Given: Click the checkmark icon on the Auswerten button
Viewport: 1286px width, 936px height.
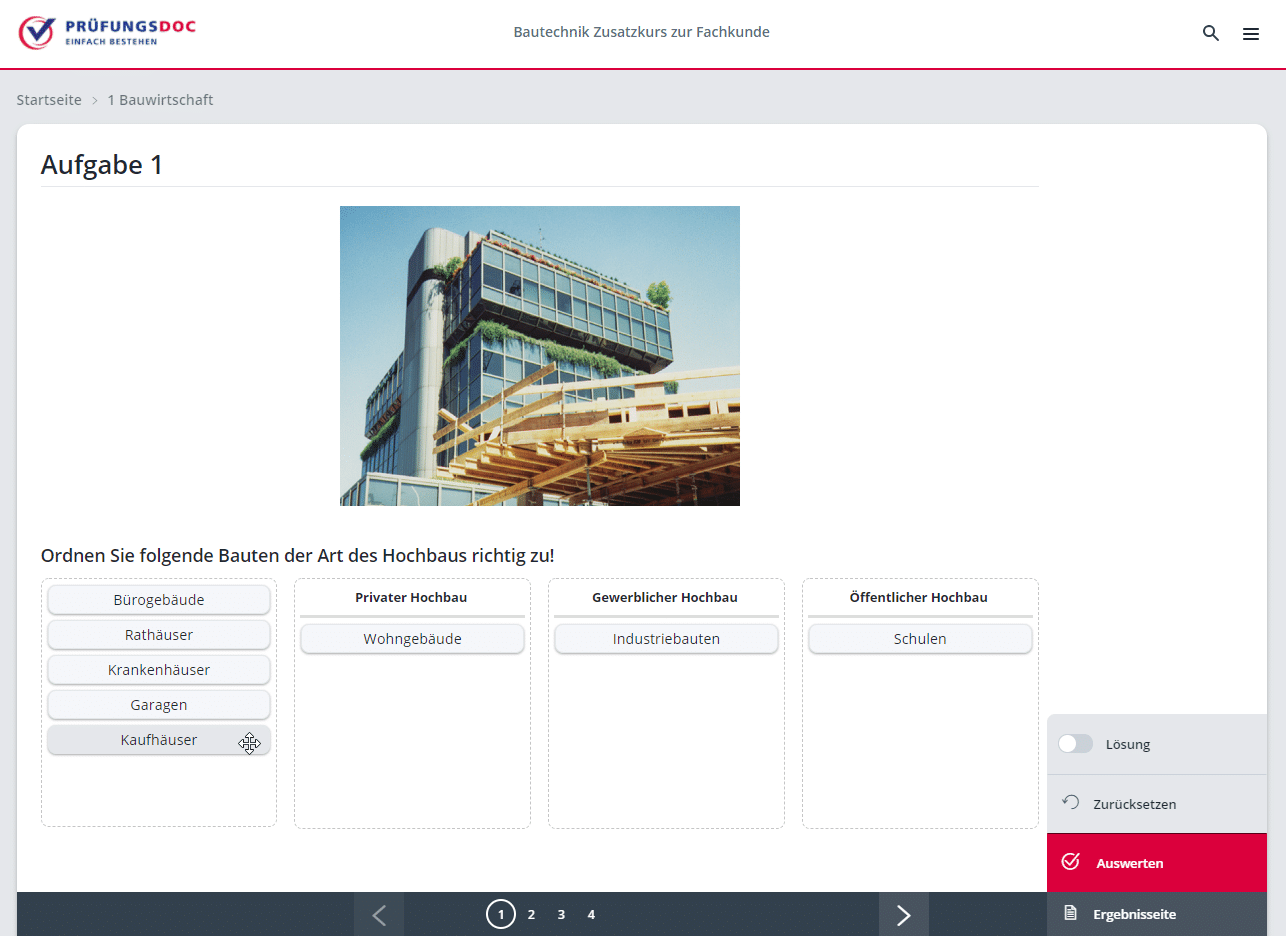Looking at the screenshot, I should pos(1072,861).
